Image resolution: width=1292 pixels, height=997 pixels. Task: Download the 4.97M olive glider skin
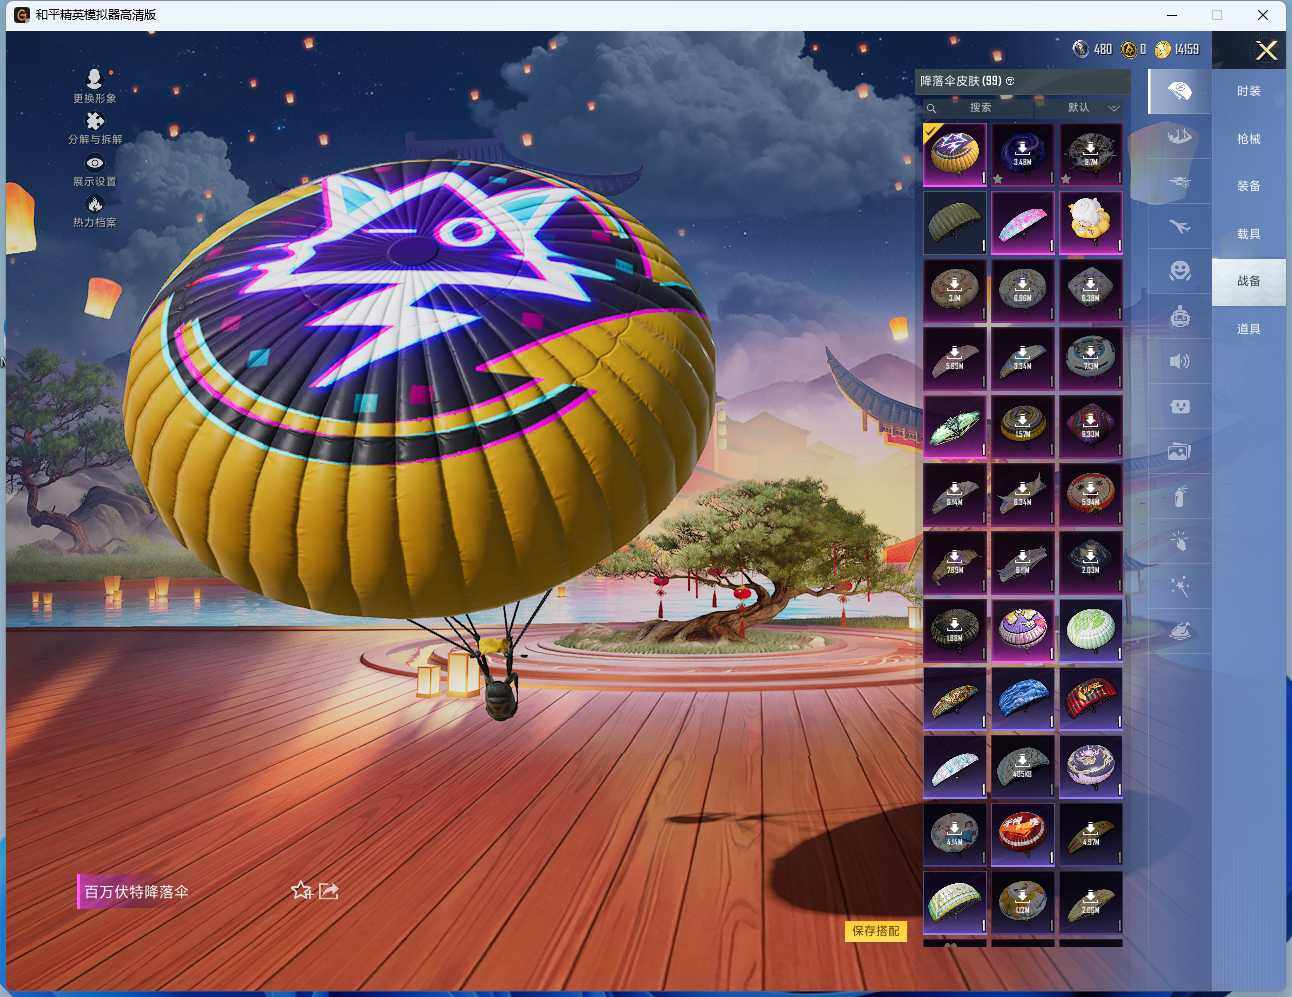pyautogui.click(x=1091, y=834)
